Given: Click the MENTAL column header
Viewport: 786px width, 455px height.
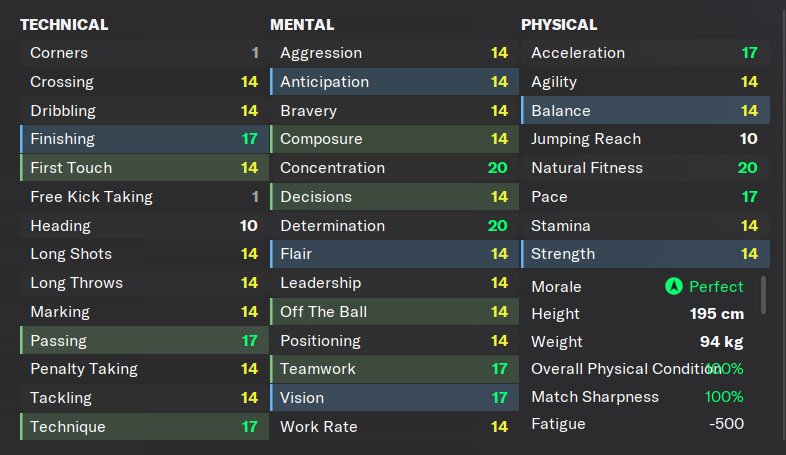Looking at the screenshot, I should [x=302, y=25].
